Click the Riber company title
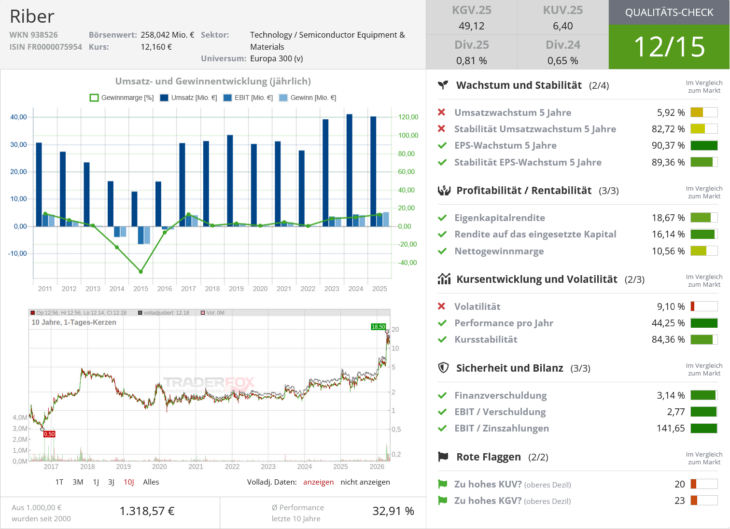The height and width of the screenshot is (529, 730). (x=32, y=17)
